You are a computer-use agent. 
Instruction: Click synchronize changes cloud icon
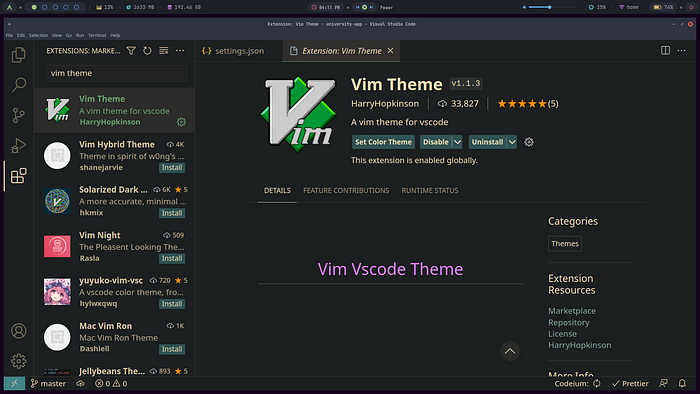point(80,383)
